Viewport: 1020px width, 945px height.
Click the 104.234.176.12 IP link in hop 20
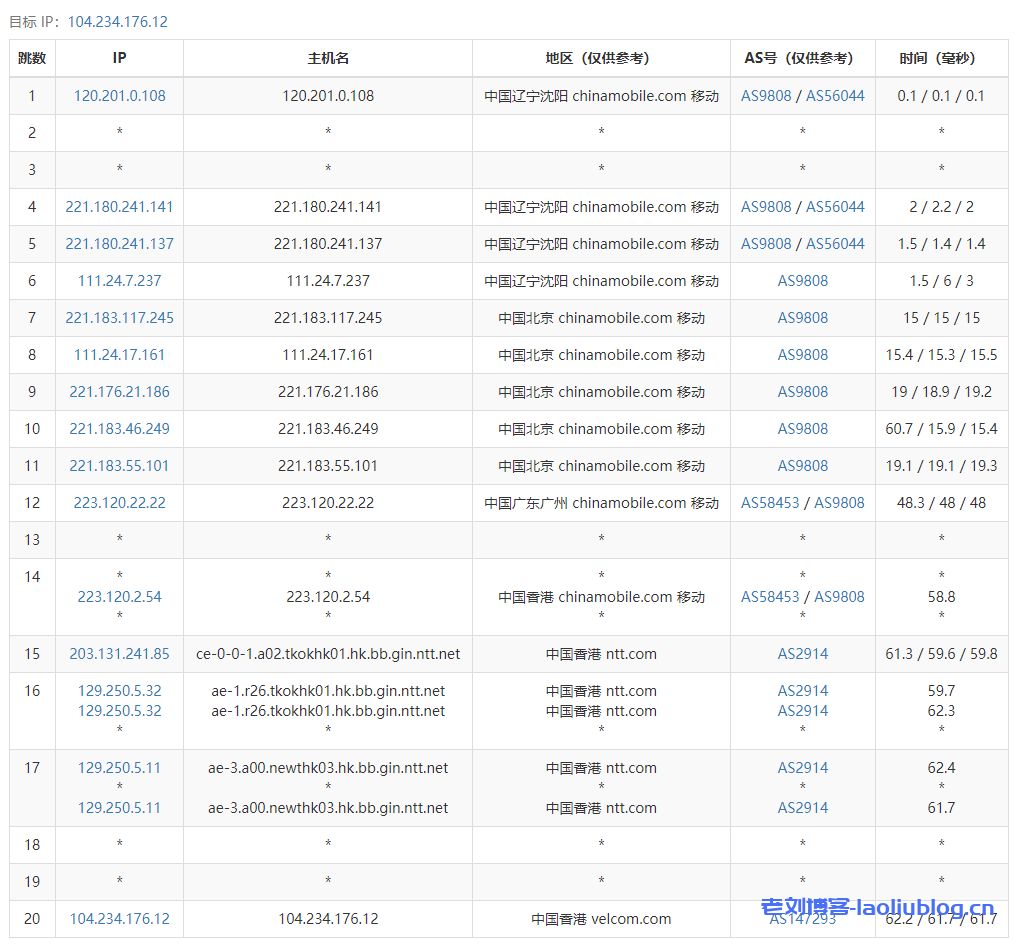pyautogui.click(x=120, y=919)
